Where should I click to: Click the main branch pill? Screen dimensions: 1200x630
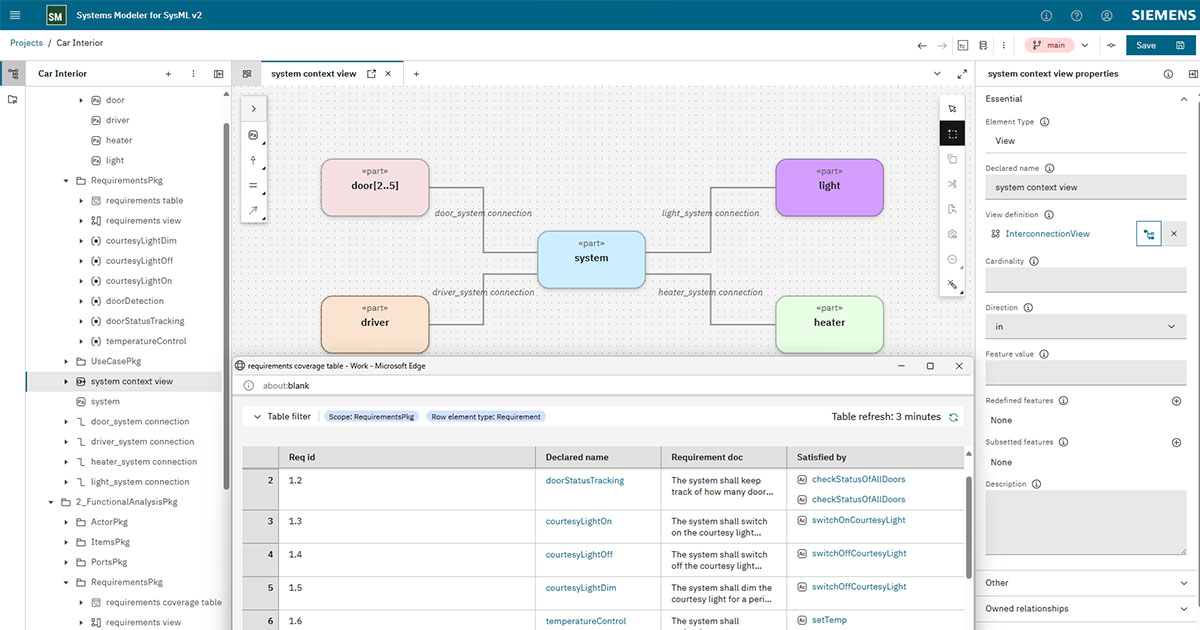coord(1048,45)
